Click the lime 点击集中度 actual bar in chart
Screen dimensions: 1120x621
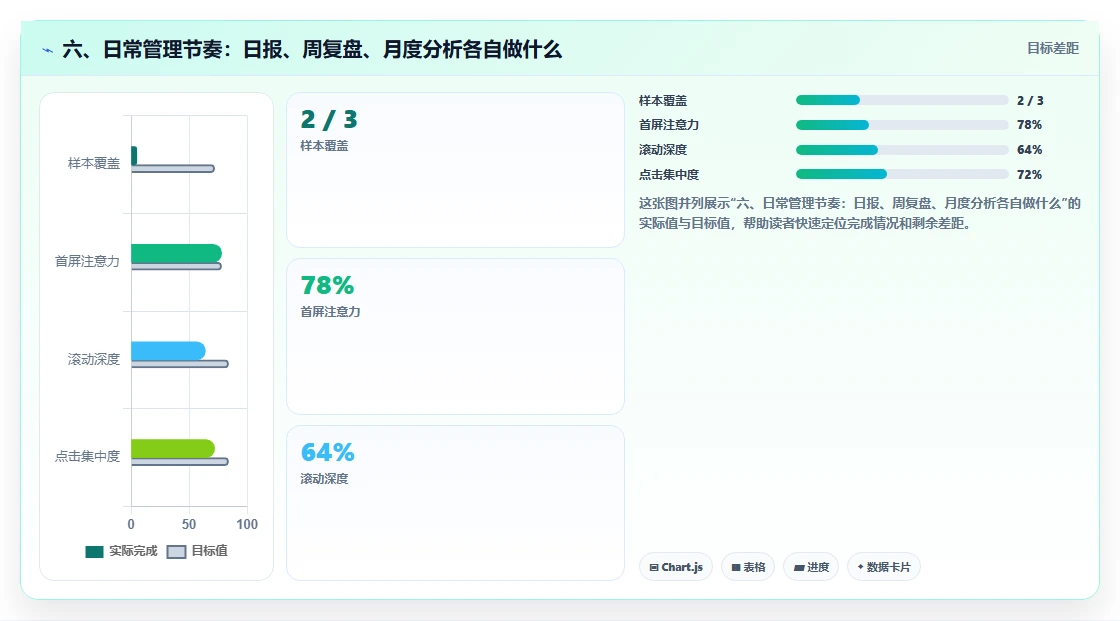click(x=173, y=448)
